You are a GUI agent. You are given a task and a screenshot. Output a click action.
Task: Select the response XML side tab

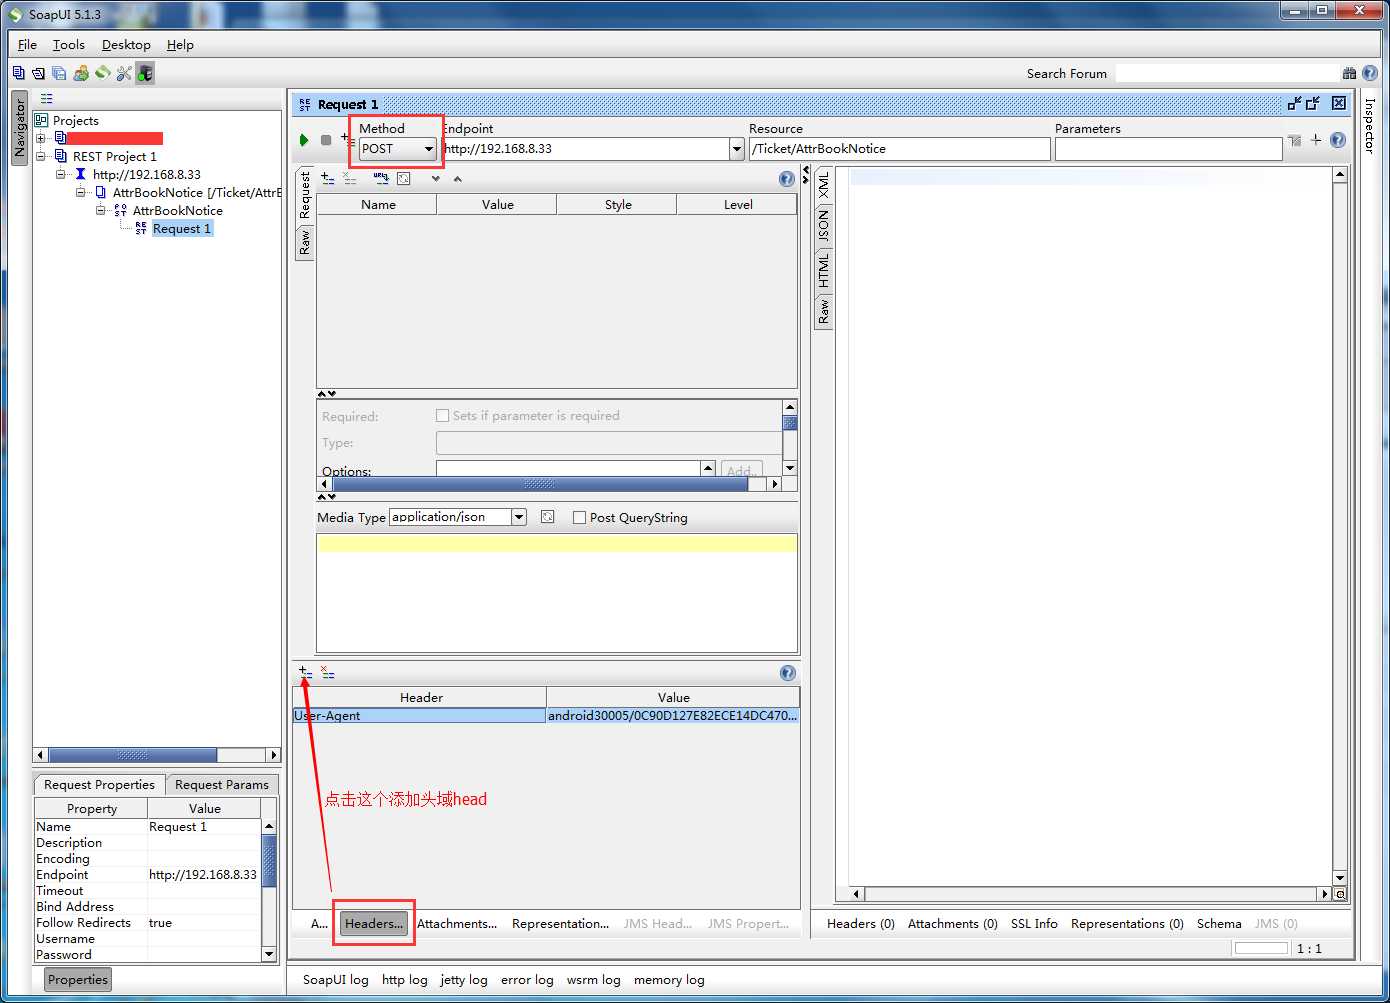click(x=824, y=184)
